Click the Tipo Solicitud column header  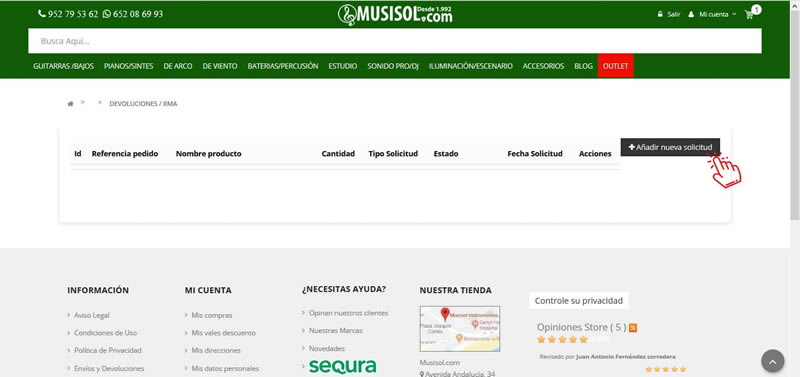pos(393,154)
